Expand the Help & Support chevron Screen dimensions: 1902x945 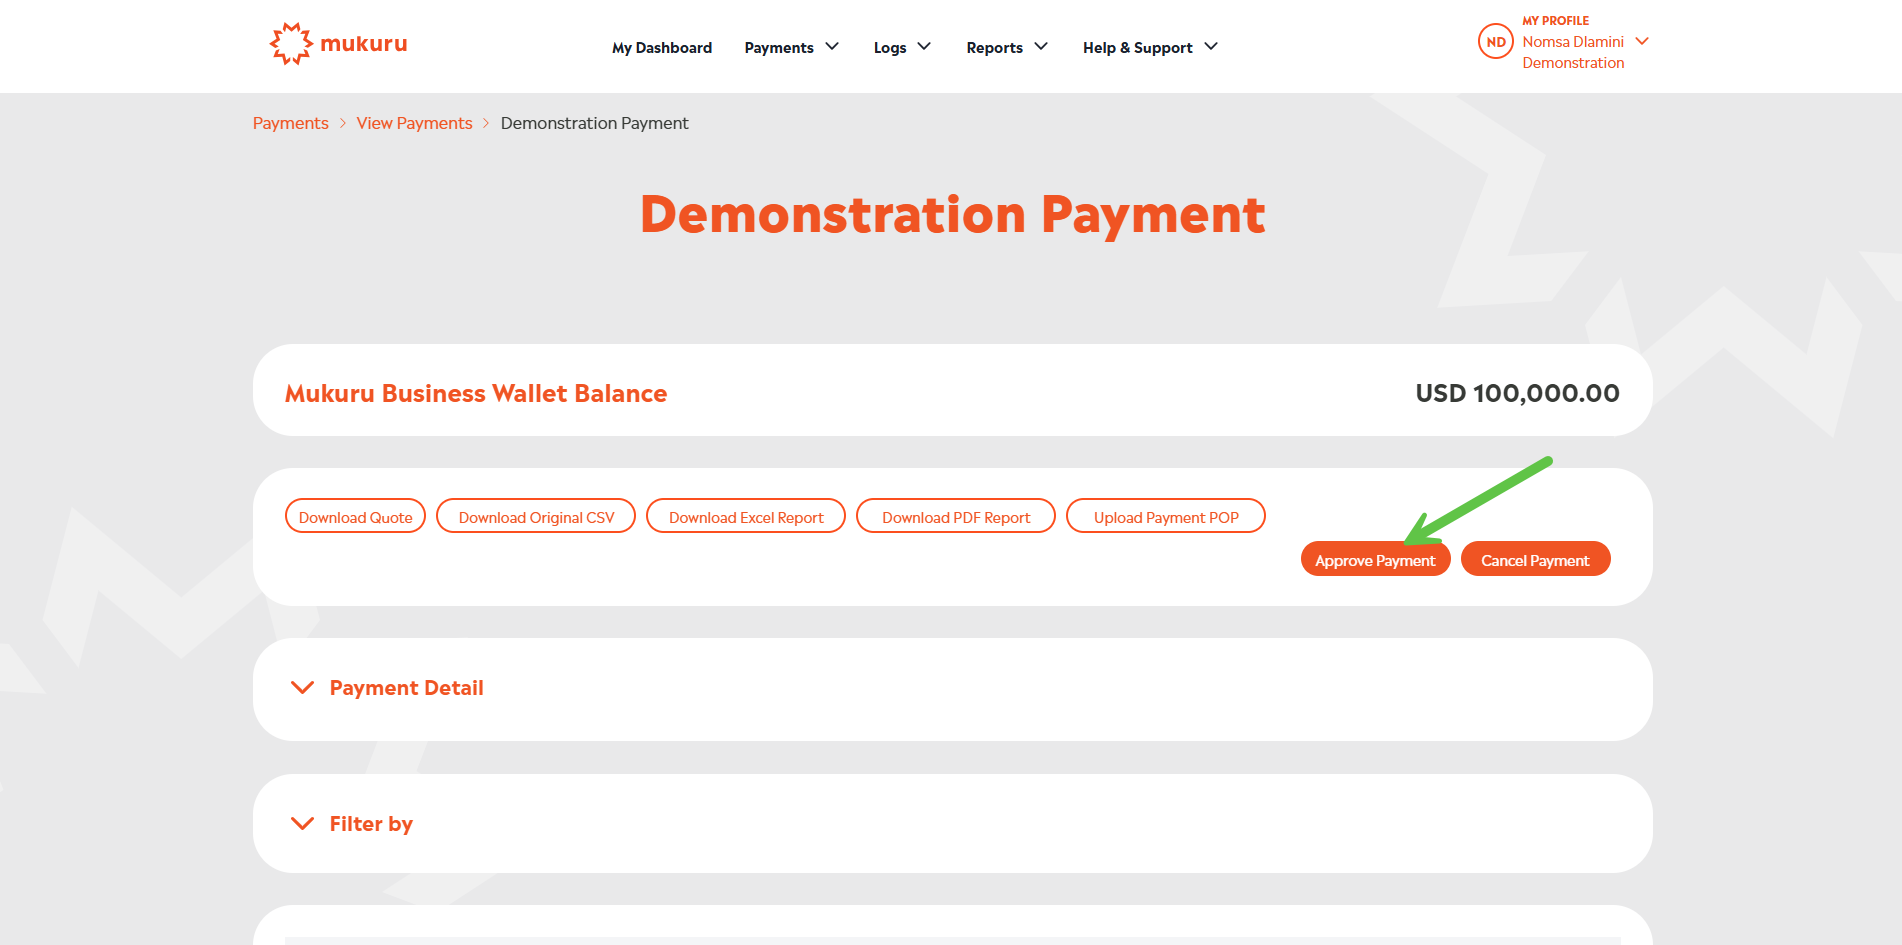(1211, 47)
